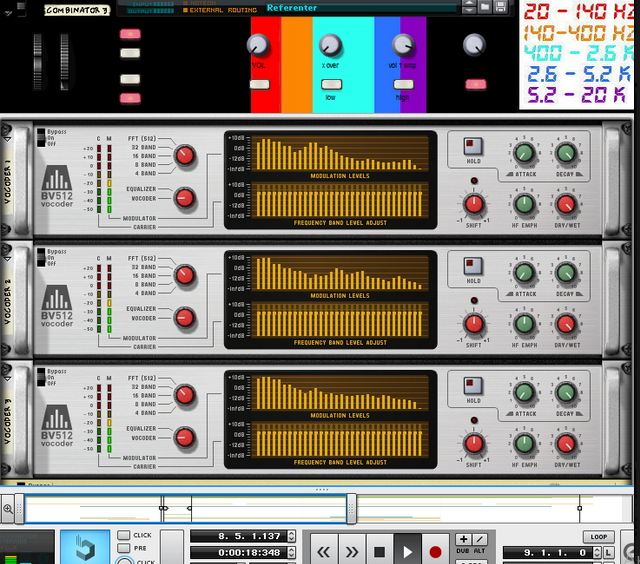Toggle pink button under the unlabeled Combinator knob
The width and height of the screenshot is (640, 564).
(476, 84)
